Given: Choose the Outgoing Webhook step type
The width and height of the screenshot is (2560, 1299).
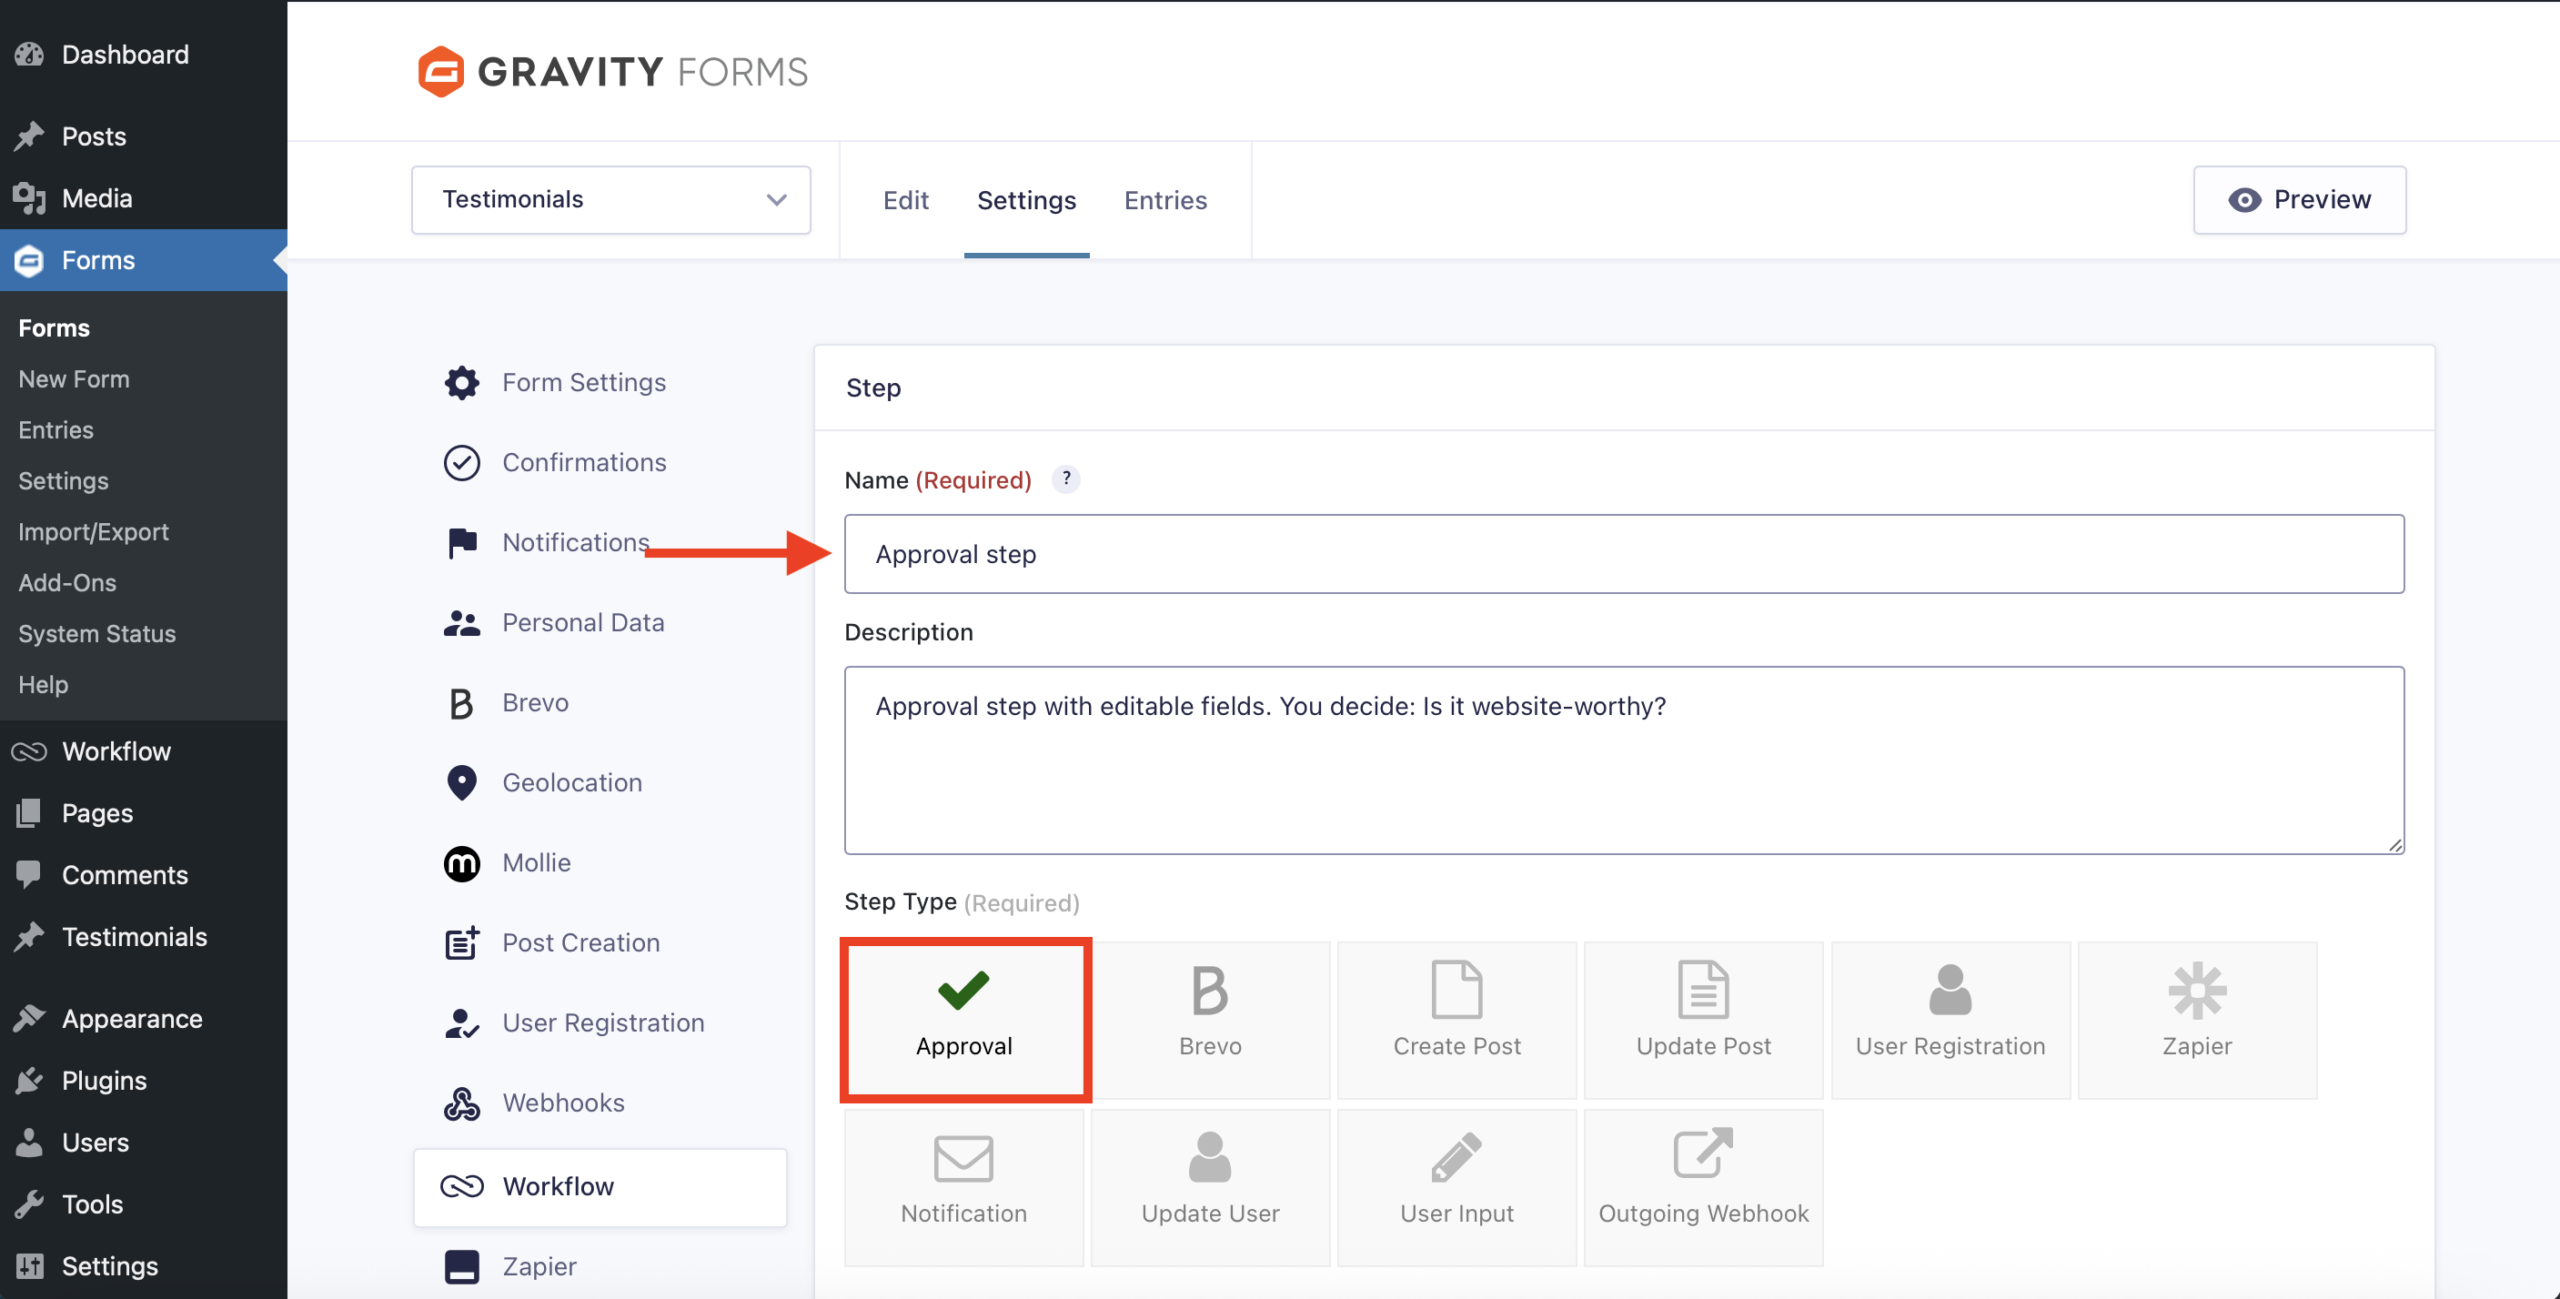Looking at the screenshot, I should 1702,1186.
